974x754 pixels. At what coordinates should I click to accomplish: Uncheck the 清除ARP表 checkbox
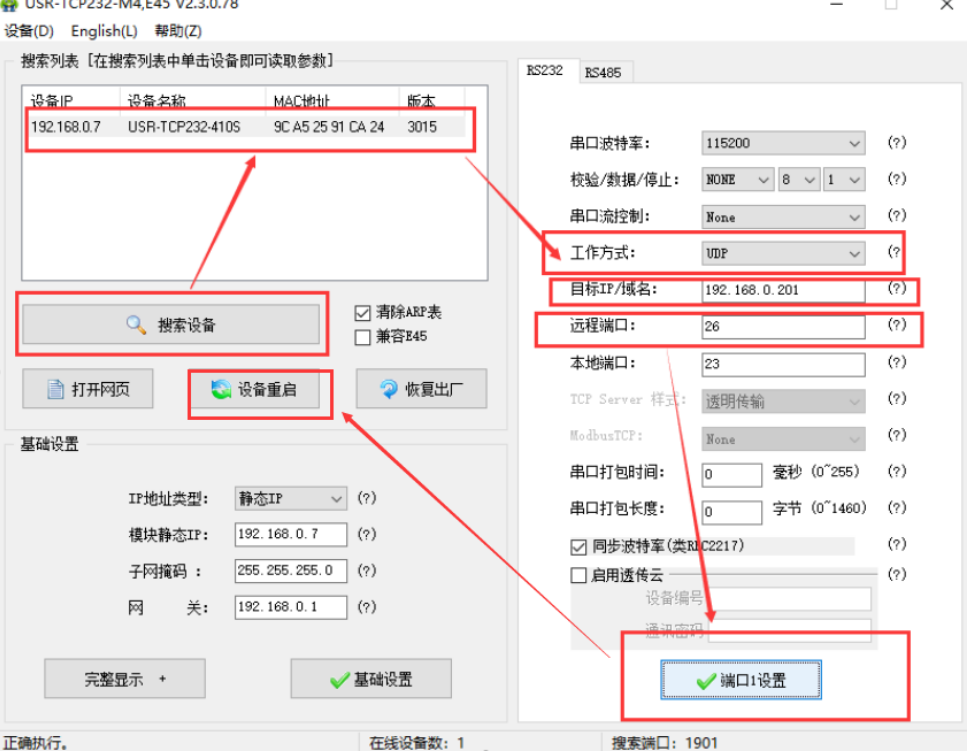point(363,313)
